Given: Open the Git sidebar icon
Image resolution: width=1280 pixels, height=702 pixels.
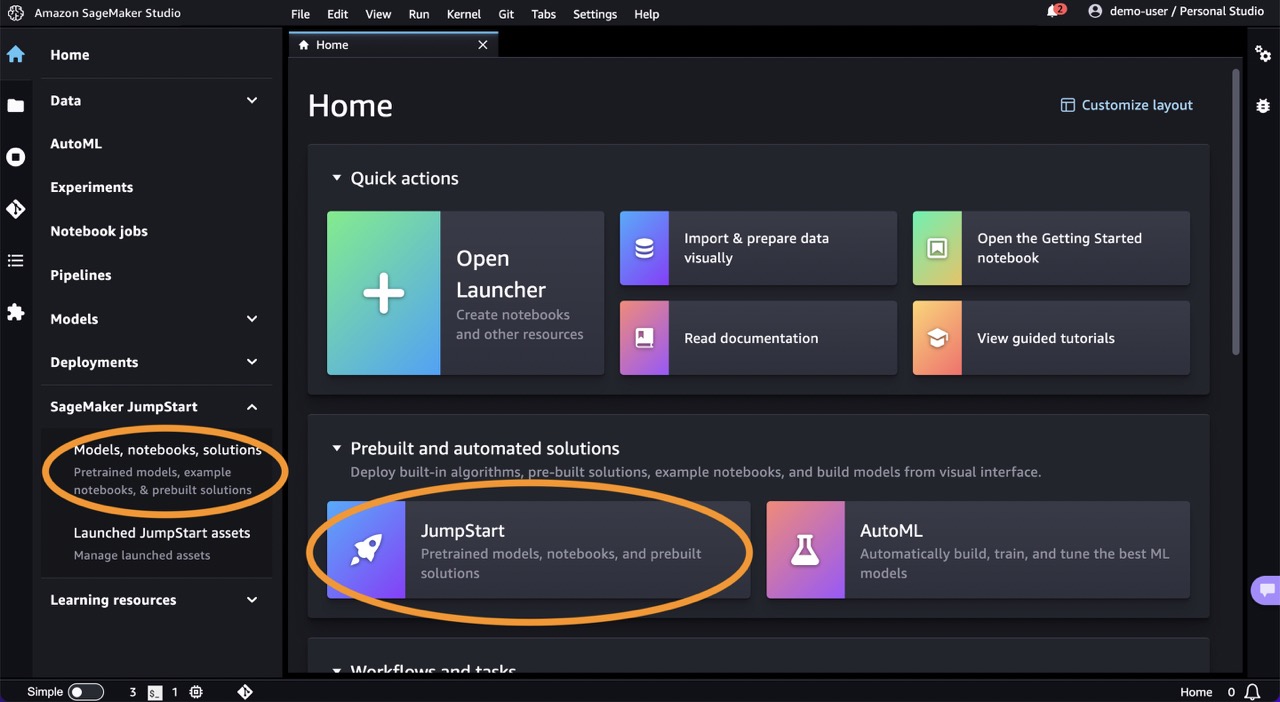Looking at the screenshot, I should click(x=16, y=209).
